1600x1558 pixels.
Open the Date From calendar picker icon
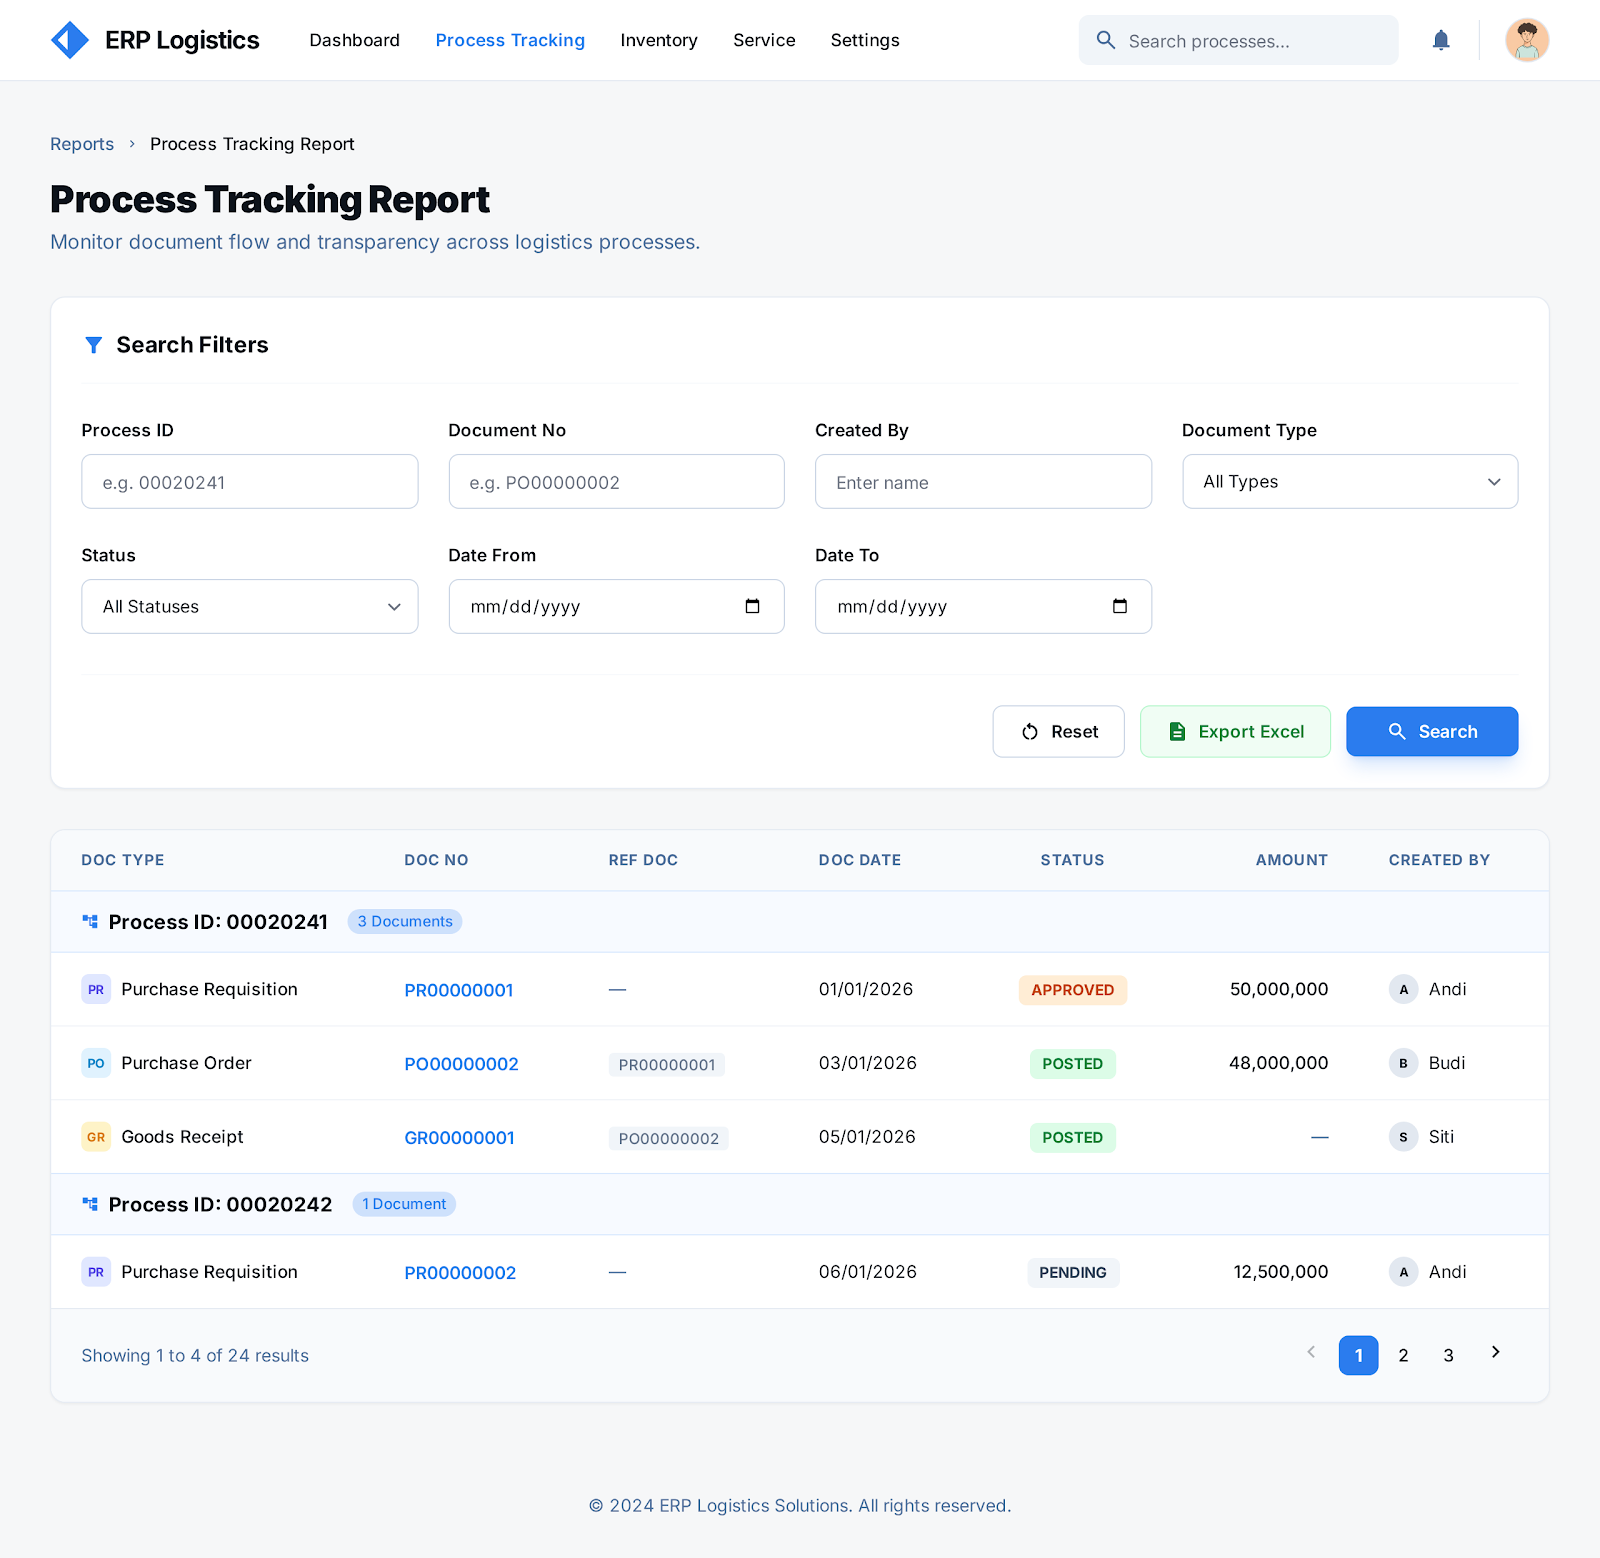(x=752, y=606)
